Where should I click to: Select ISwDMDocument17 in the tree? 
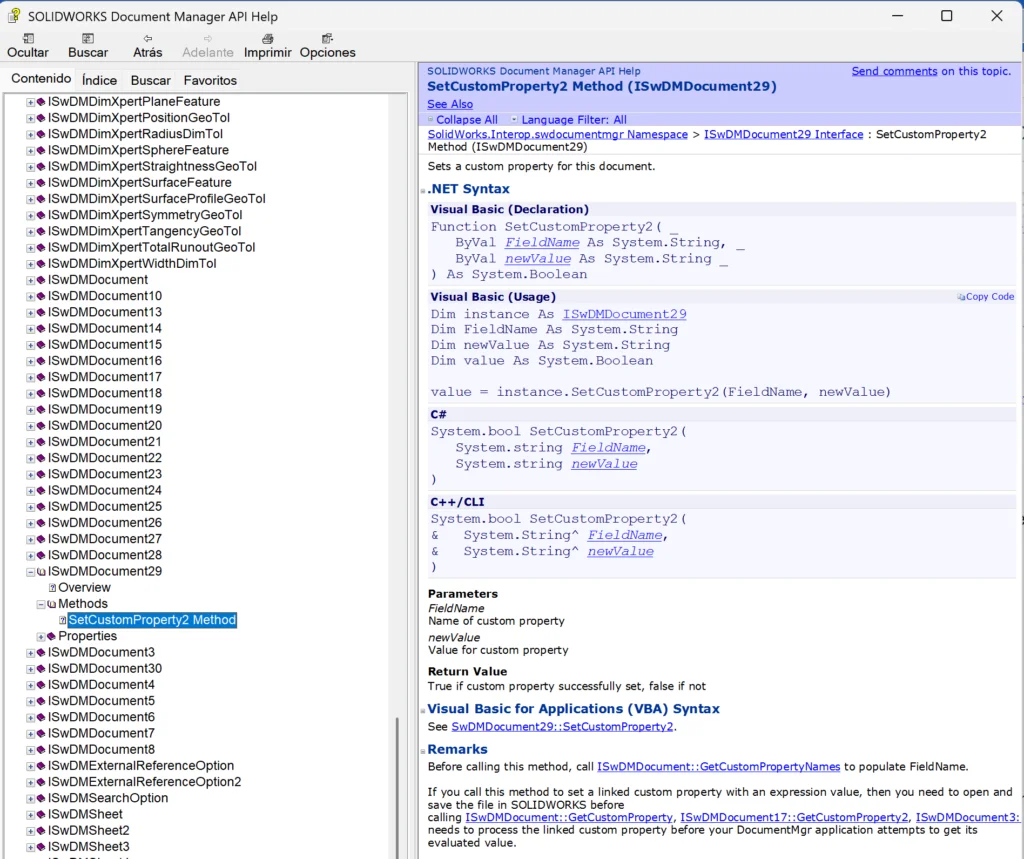(x=104, y=377)
